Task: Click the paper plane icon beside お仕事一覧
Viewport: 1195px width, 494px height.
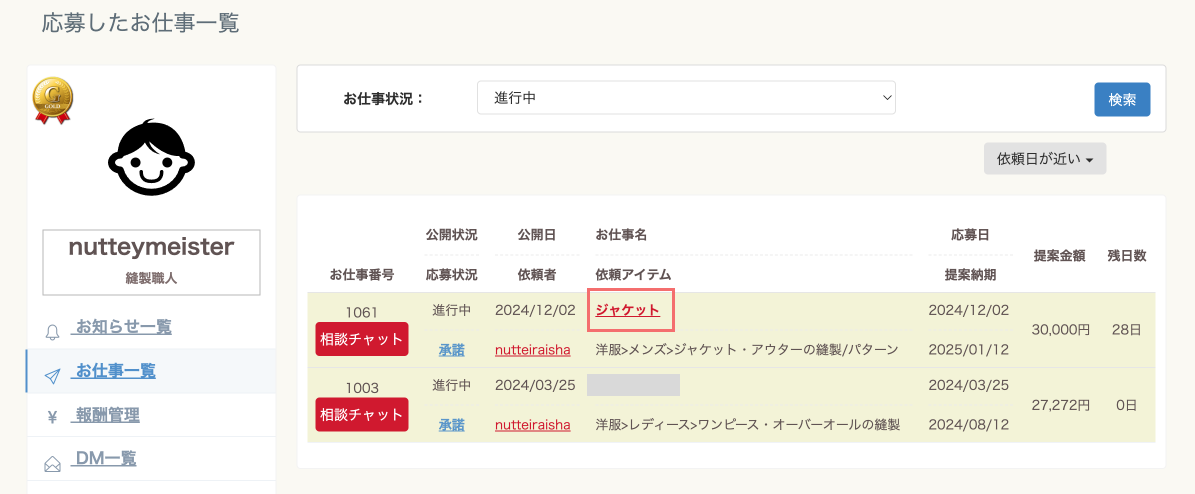Action: [x=53, y=376]
